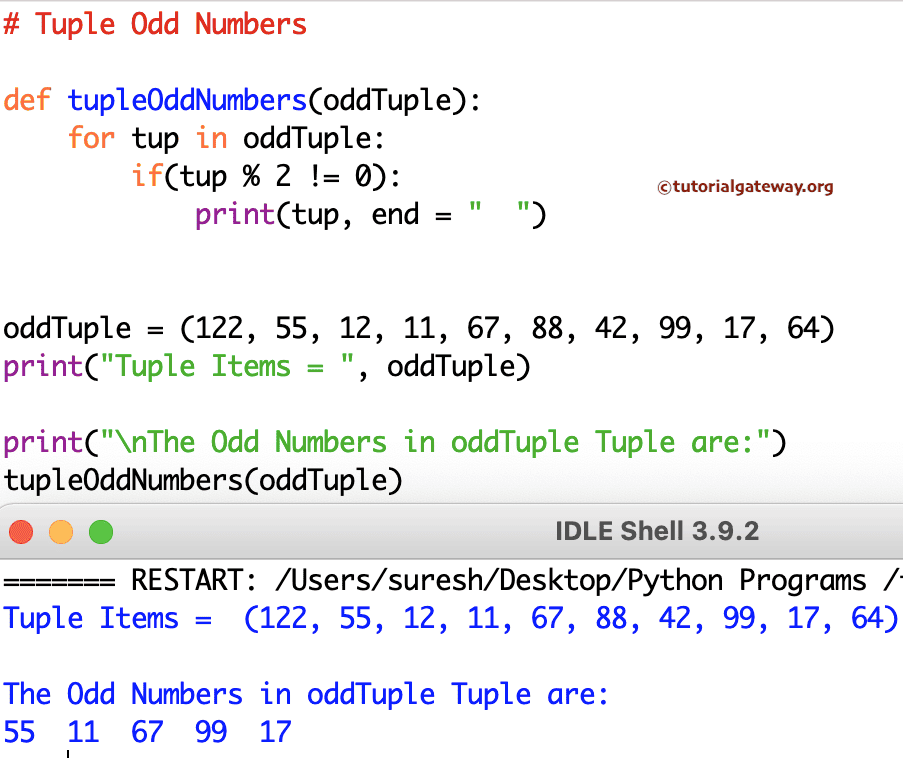
Task: Click the green zoom button
Action: [x=100, y=531]
